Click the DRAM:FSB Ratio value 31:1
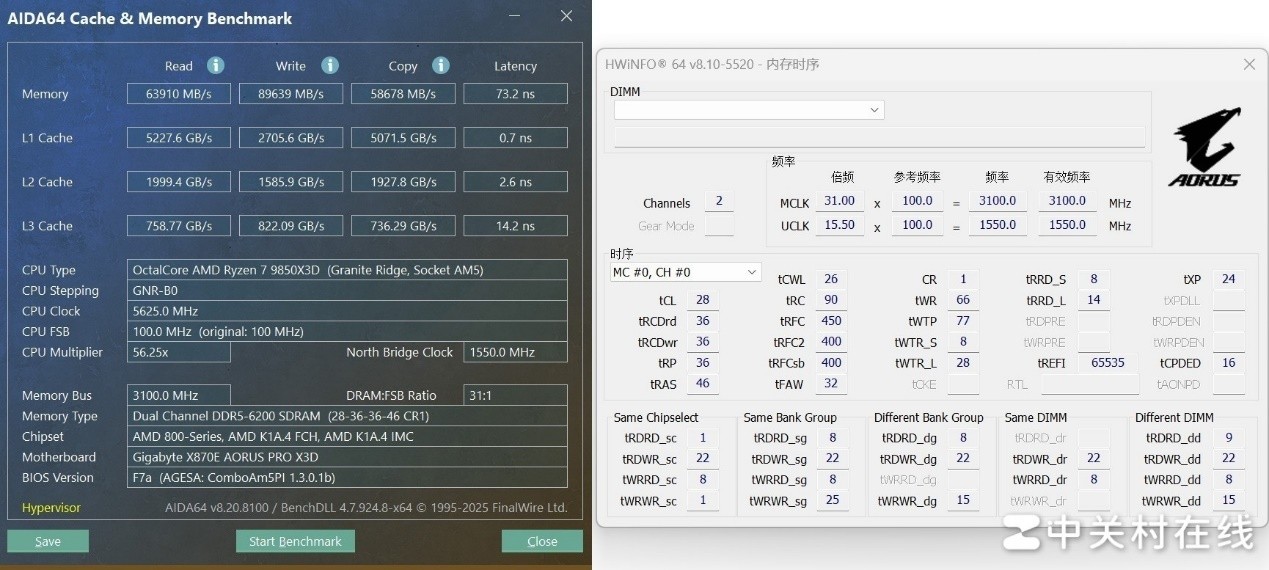Image resolution: width=1269 pixels, height=570 pixels. click(x=515, y=396)
